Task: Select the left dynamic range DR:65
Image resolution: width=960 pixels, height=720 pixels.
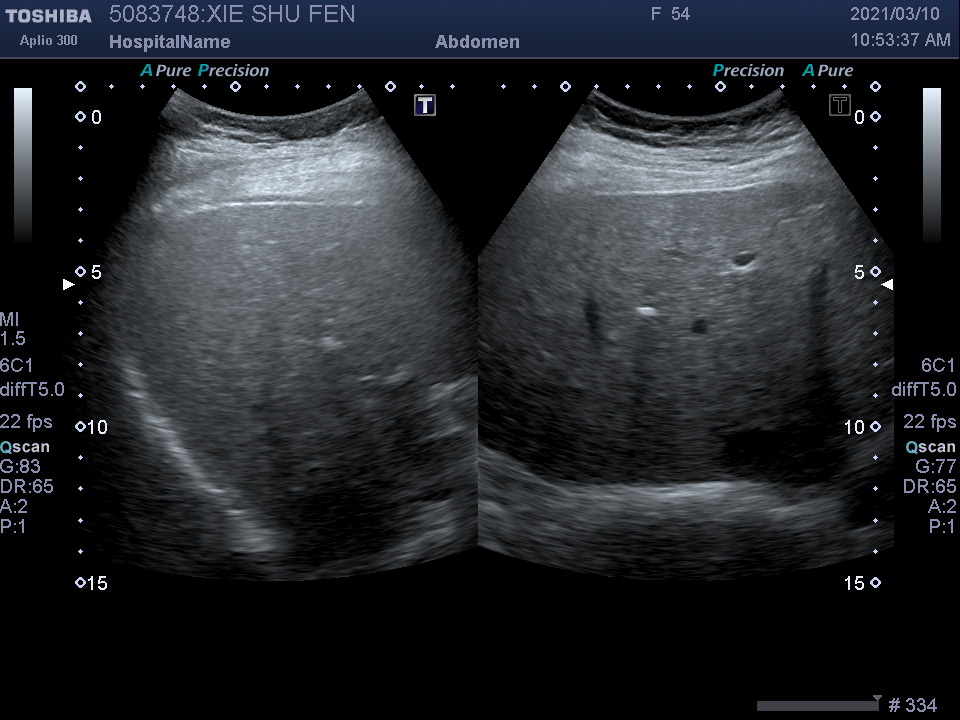Action: tap(28, 487)
